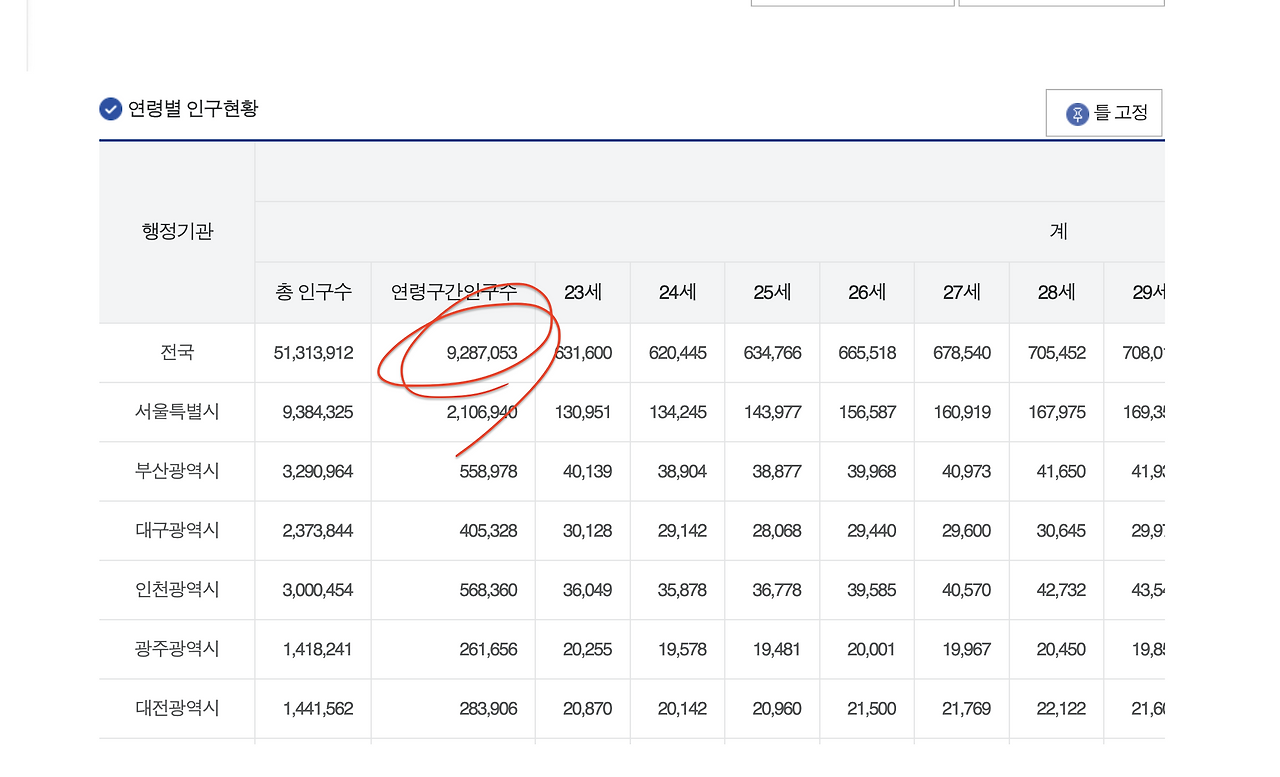The width and height of the screenshot is (1280, 777).
Task: Click the 서울특별시 row label
Action: [177, 411]
